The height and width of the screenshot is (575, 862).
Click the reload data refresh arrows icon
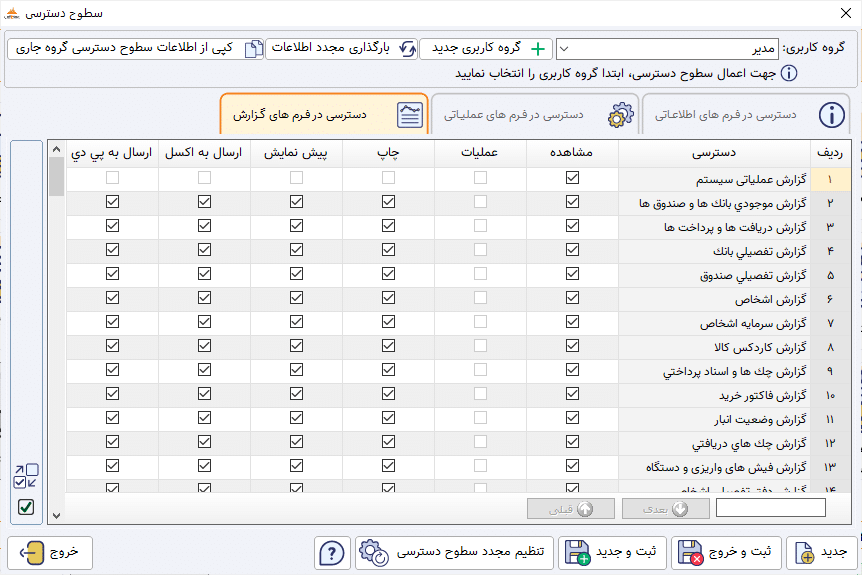pos(407,49)
